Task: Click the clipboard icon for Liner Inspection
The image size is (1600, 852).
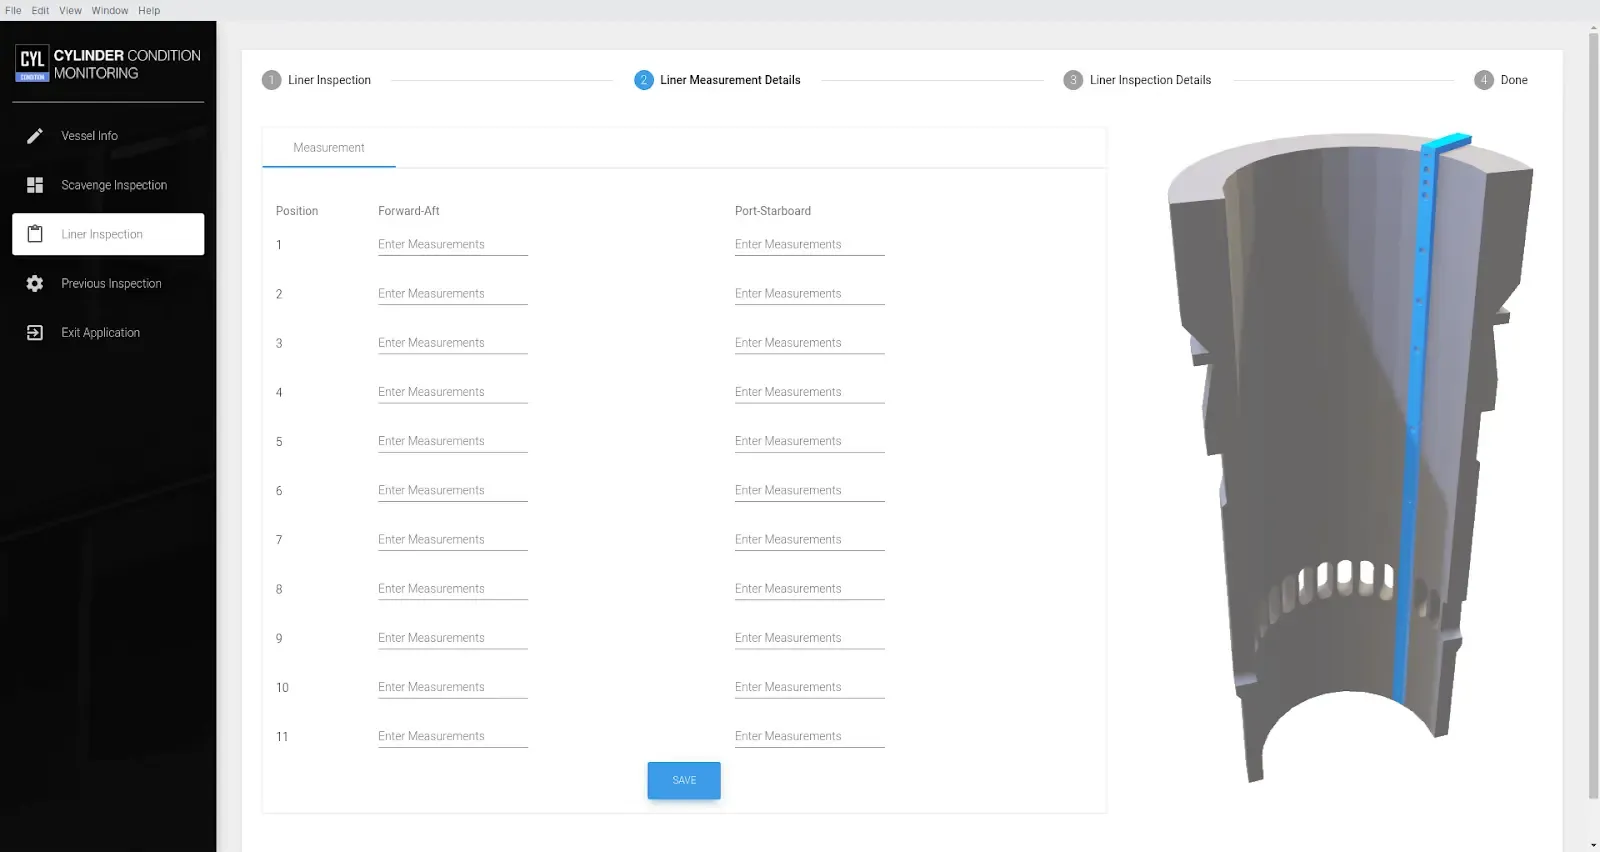Action: coord(35,234)
